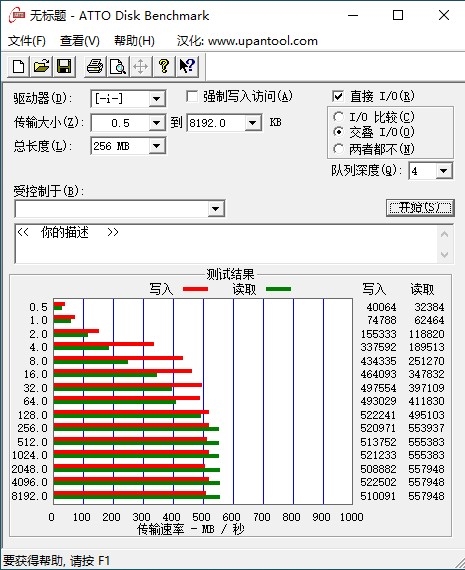The image size is (465, 570).
Task: Click the write value 155333
Action: (x=378, y=334)
